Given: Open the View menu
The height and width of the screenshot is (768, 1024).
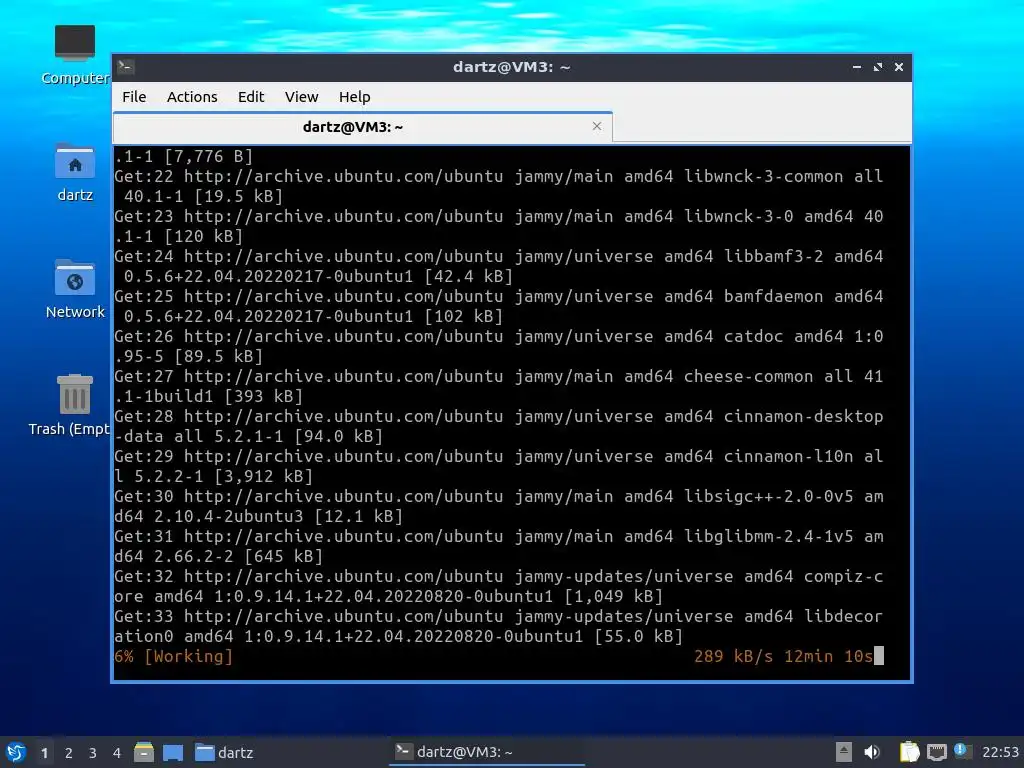Looking at the screenshot, I should coord(301,97).
